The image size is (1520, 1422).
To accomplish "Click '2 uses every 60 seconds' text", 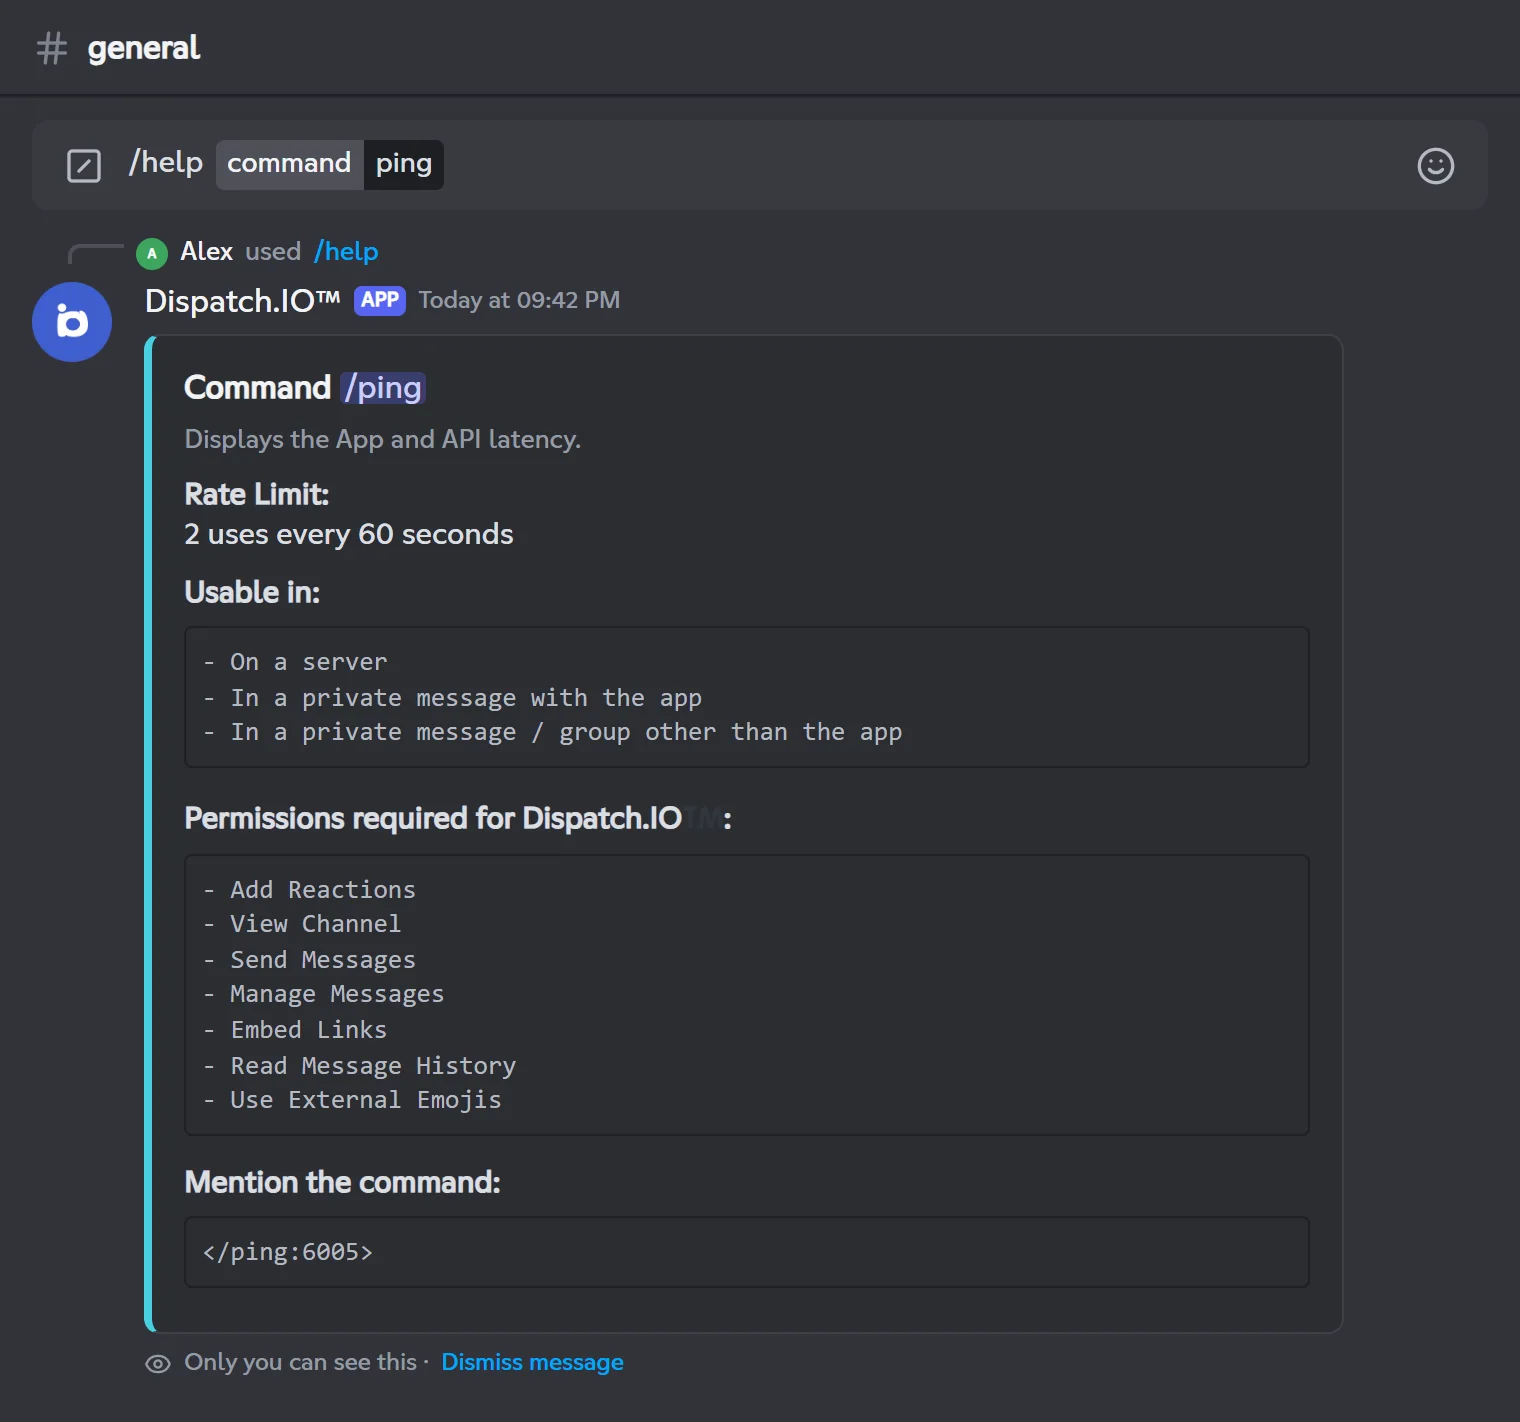I will click(349, 534).
